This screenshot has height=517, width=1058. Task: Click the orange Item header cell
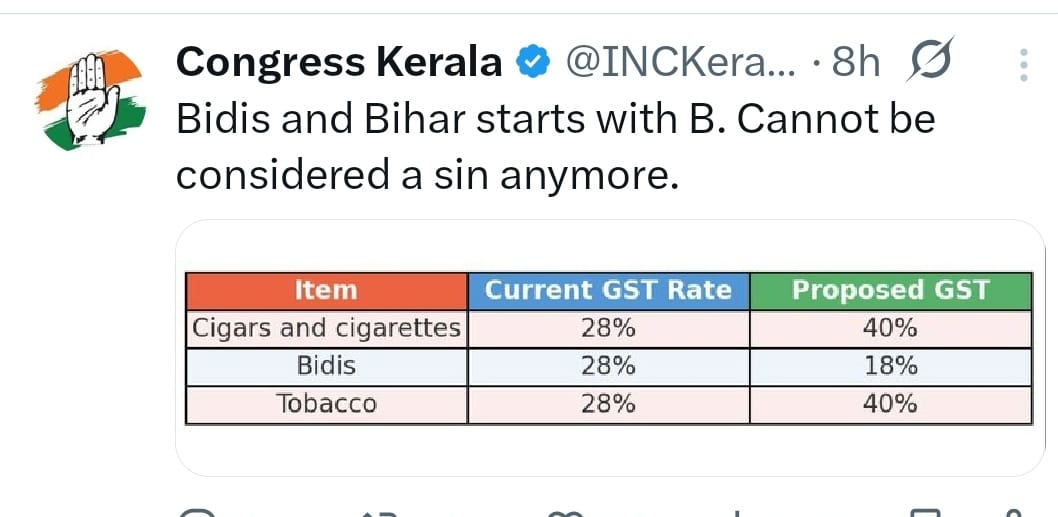(x=327, y=291)
